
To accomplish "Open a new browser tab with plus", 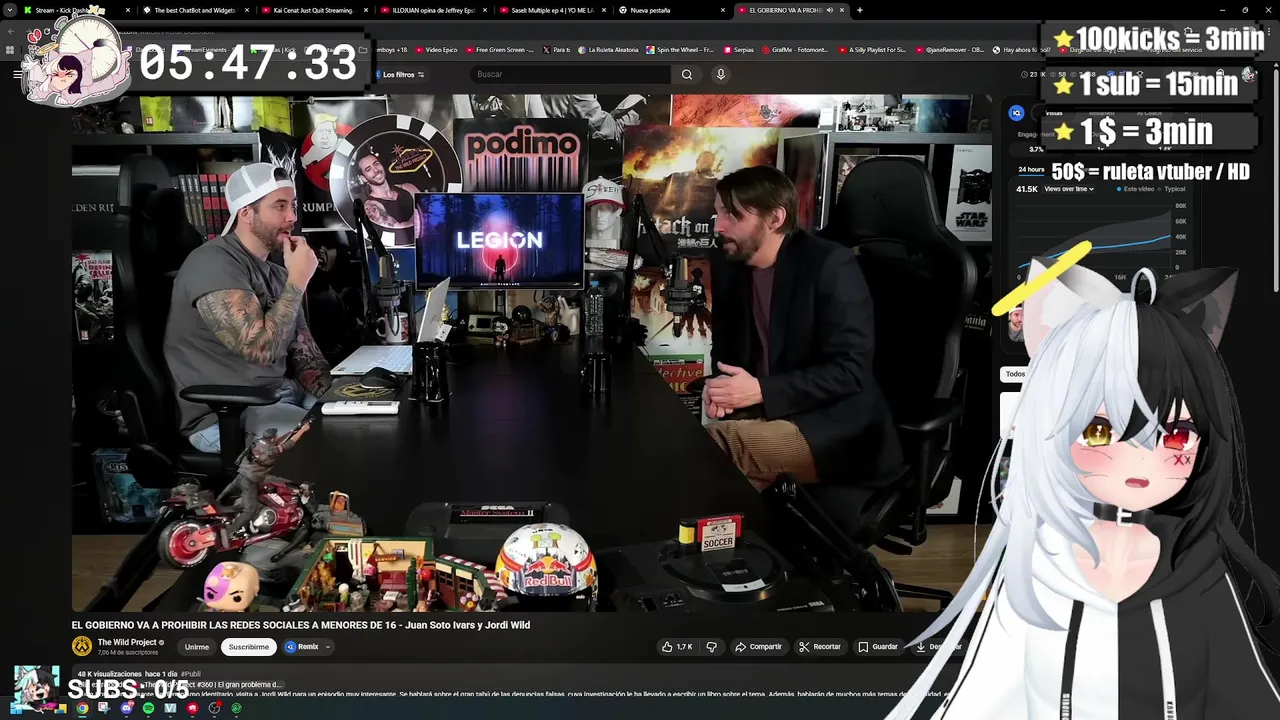I will (859, 10).
